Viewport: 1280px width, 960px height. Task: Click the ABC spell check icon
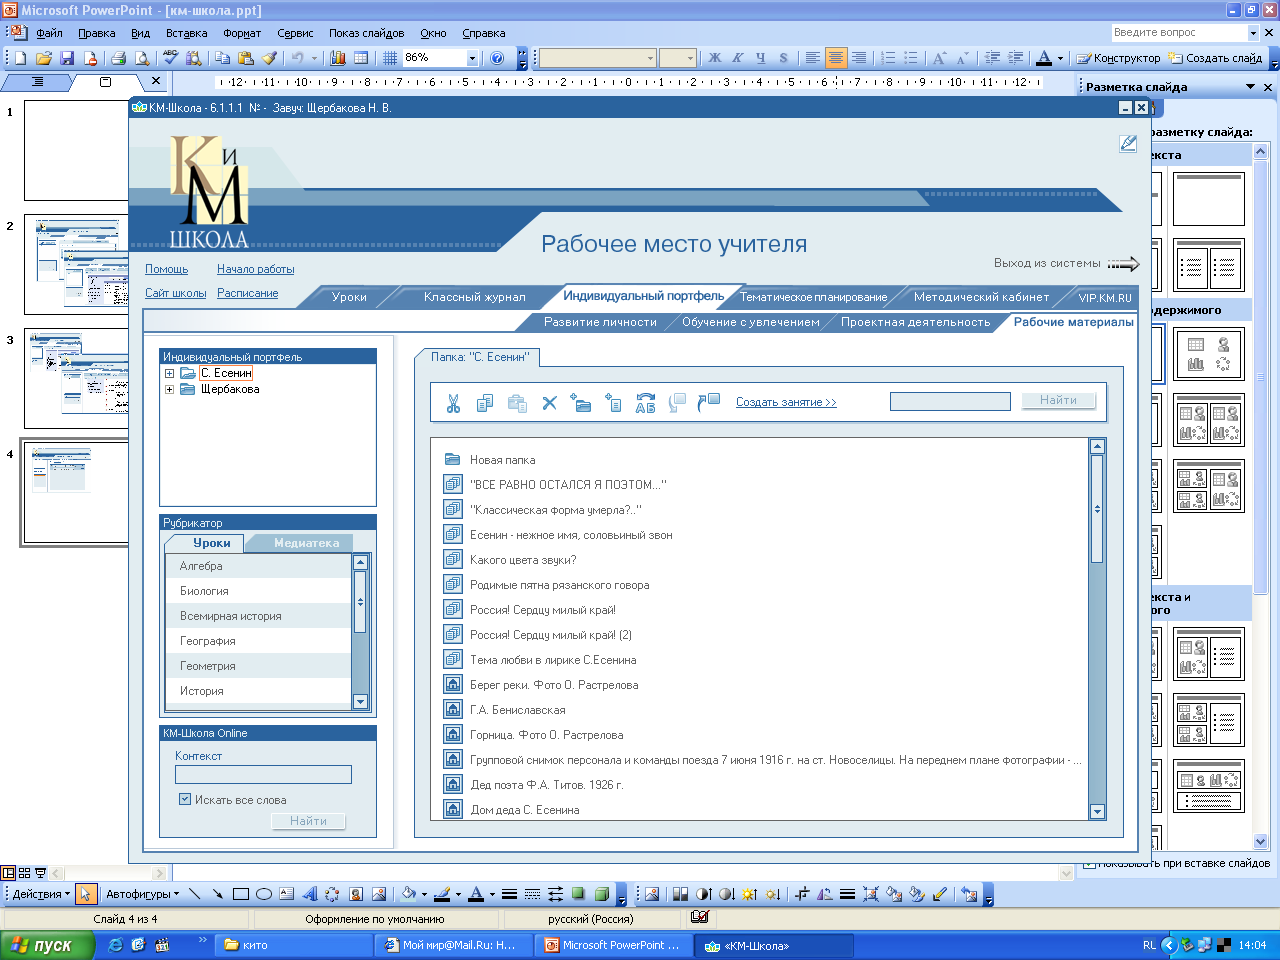[x=170, y=58]
